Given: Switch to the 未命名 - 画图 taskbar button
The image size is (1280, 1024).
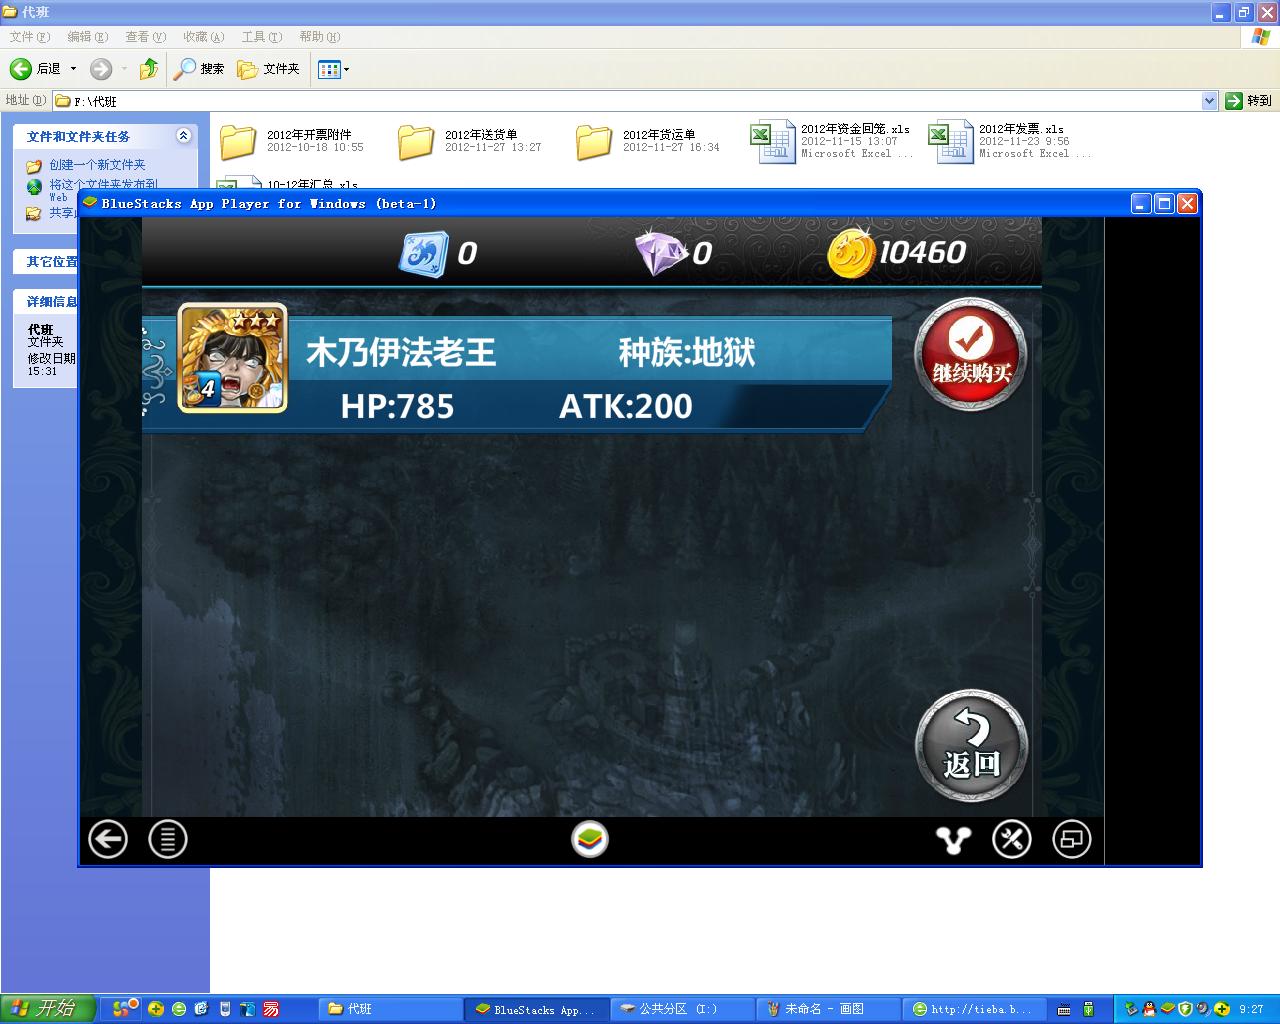Looking at the screenshot, I should 829,1009.
